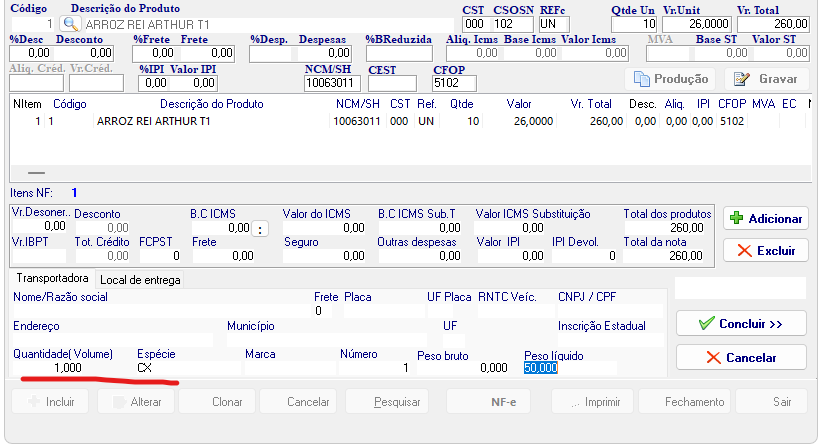The height and width of the screenshot is (445, 819).
Task: Click the Marca input field
Action: point(290,368)
